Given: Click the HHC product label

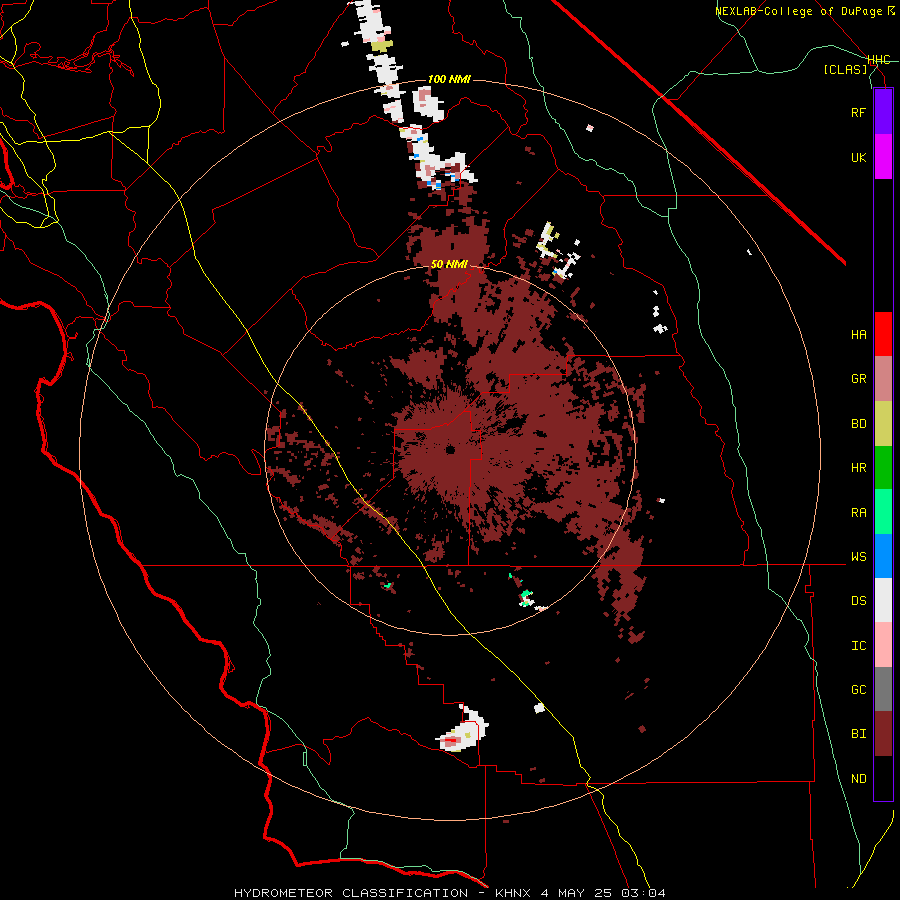Looking at the screenshot, I should pos(878,60).
